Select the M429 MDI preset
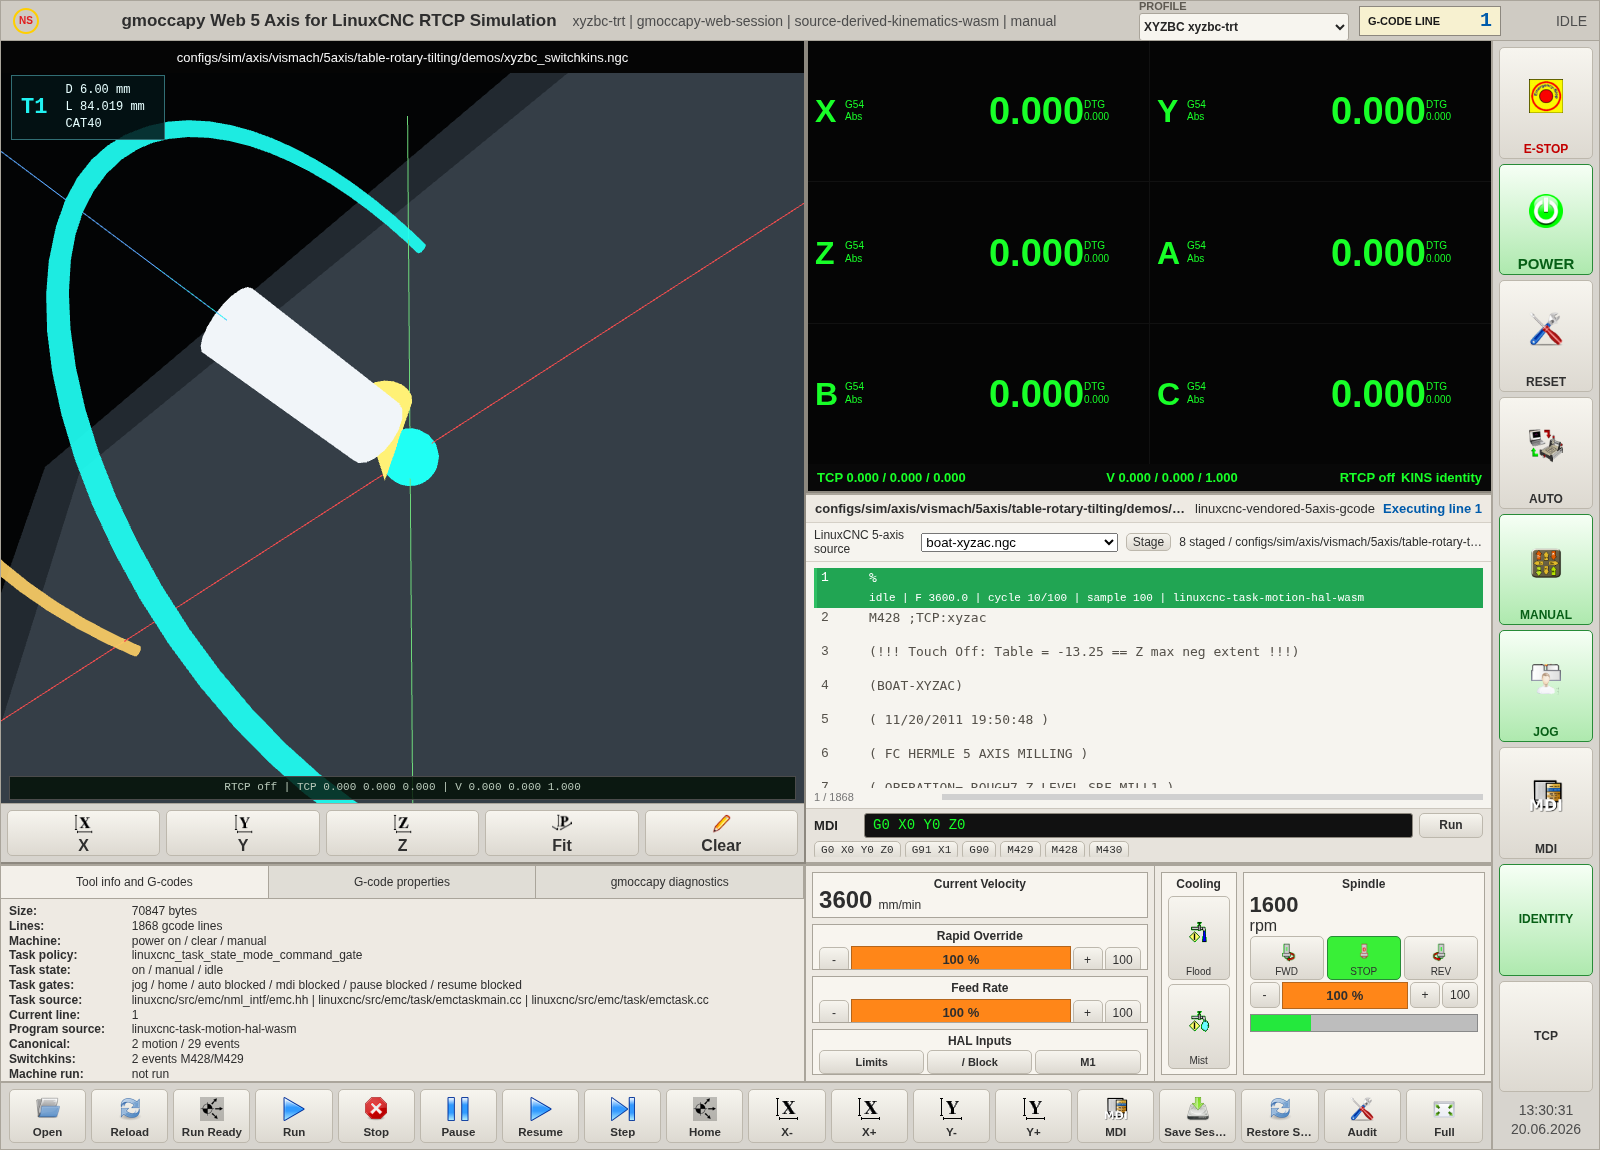The height and width of the screenshot is (1150, 1600). tap(1020, 850)
